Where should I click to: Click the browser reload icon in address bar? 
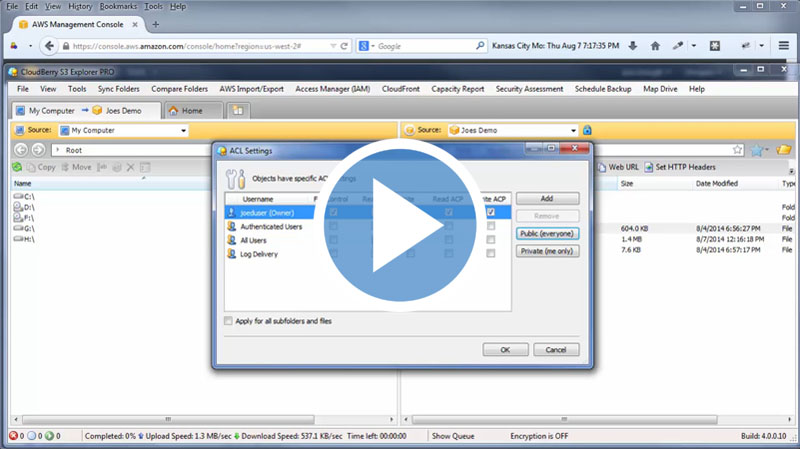(344, 46)
